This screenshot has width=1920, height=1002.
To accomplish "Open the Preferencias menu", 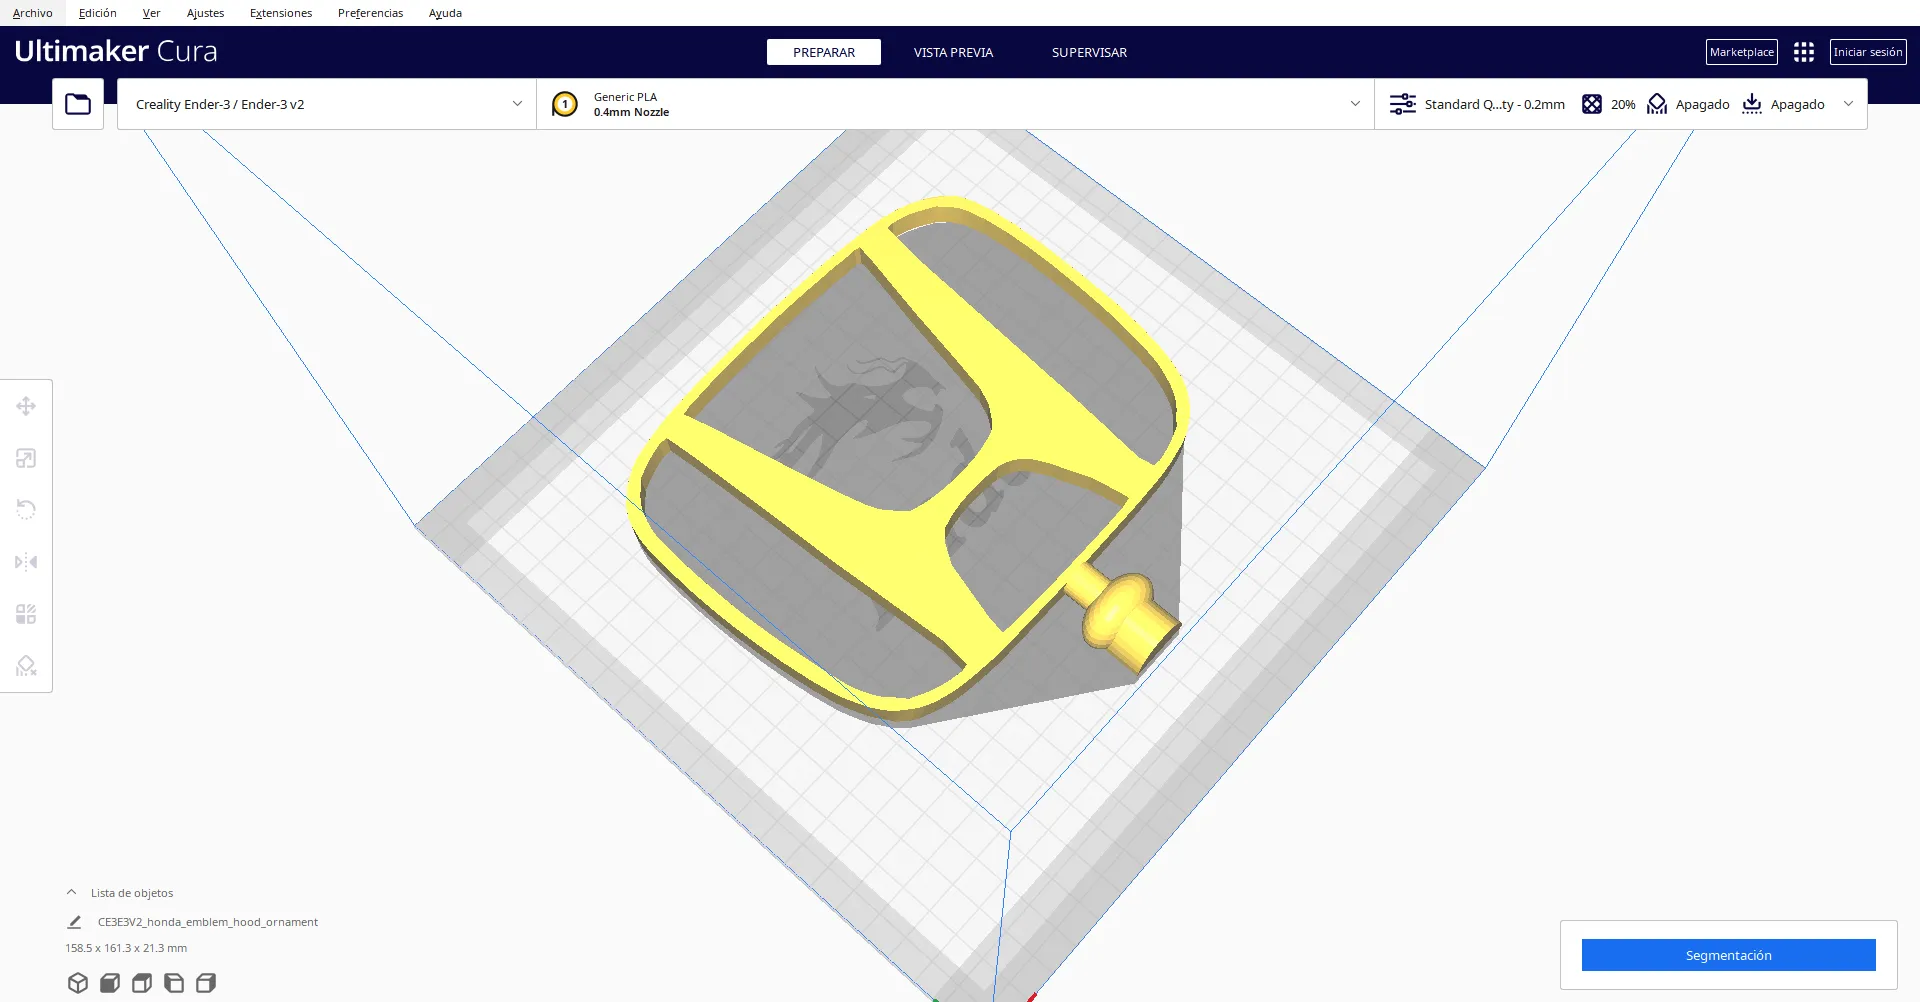I will (371, 13).
